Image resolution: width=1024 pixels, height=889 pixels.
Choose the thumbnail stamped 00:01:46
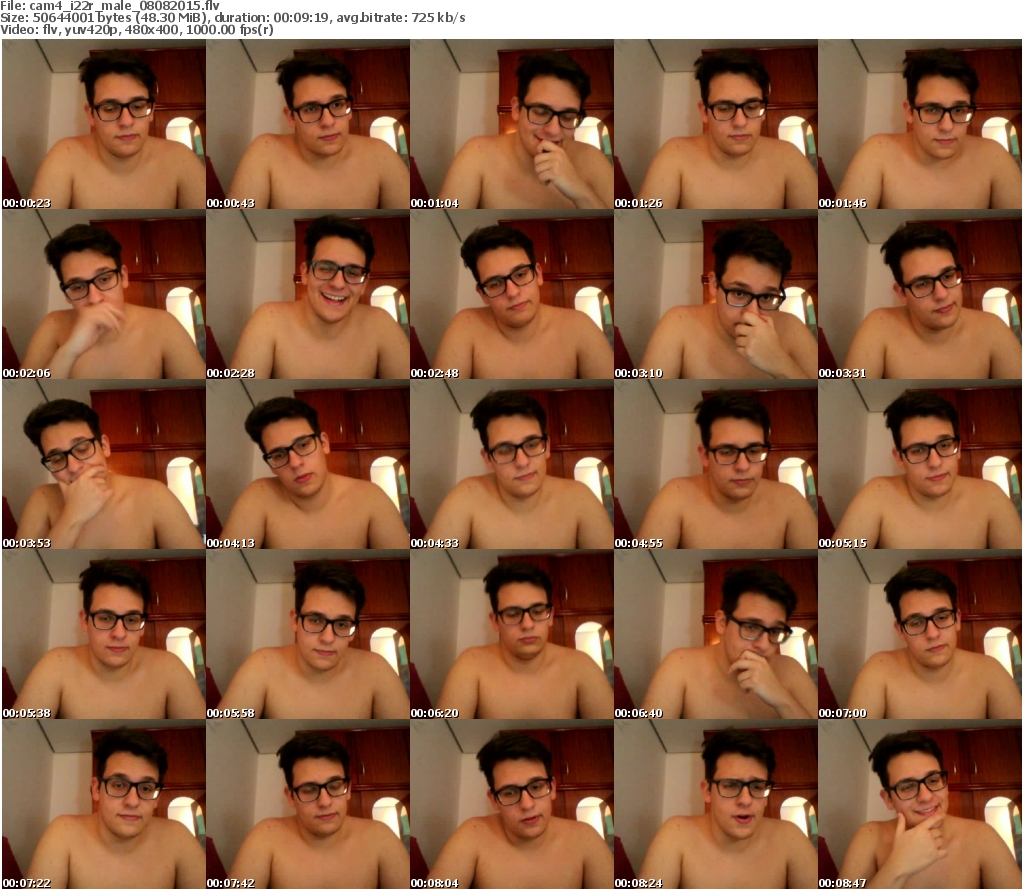[x=920, y=124]
